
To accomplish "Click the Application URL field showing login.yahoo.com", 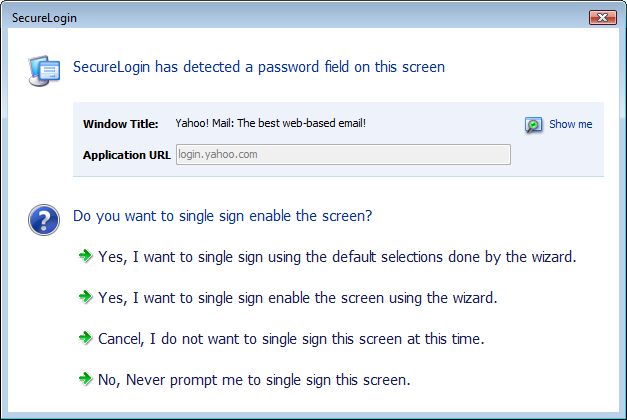I will click(x=342, y=155).
